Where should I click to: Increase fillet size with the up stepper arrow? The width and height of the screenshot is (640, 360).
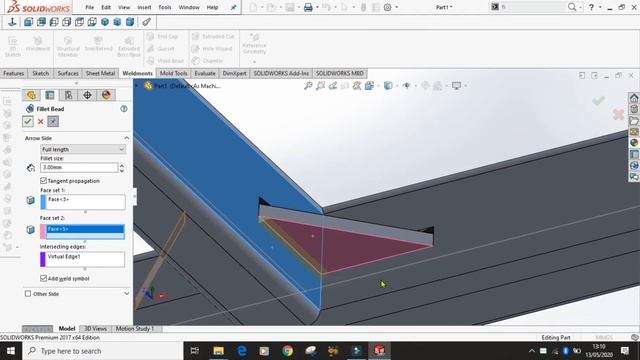coord(122,165)
